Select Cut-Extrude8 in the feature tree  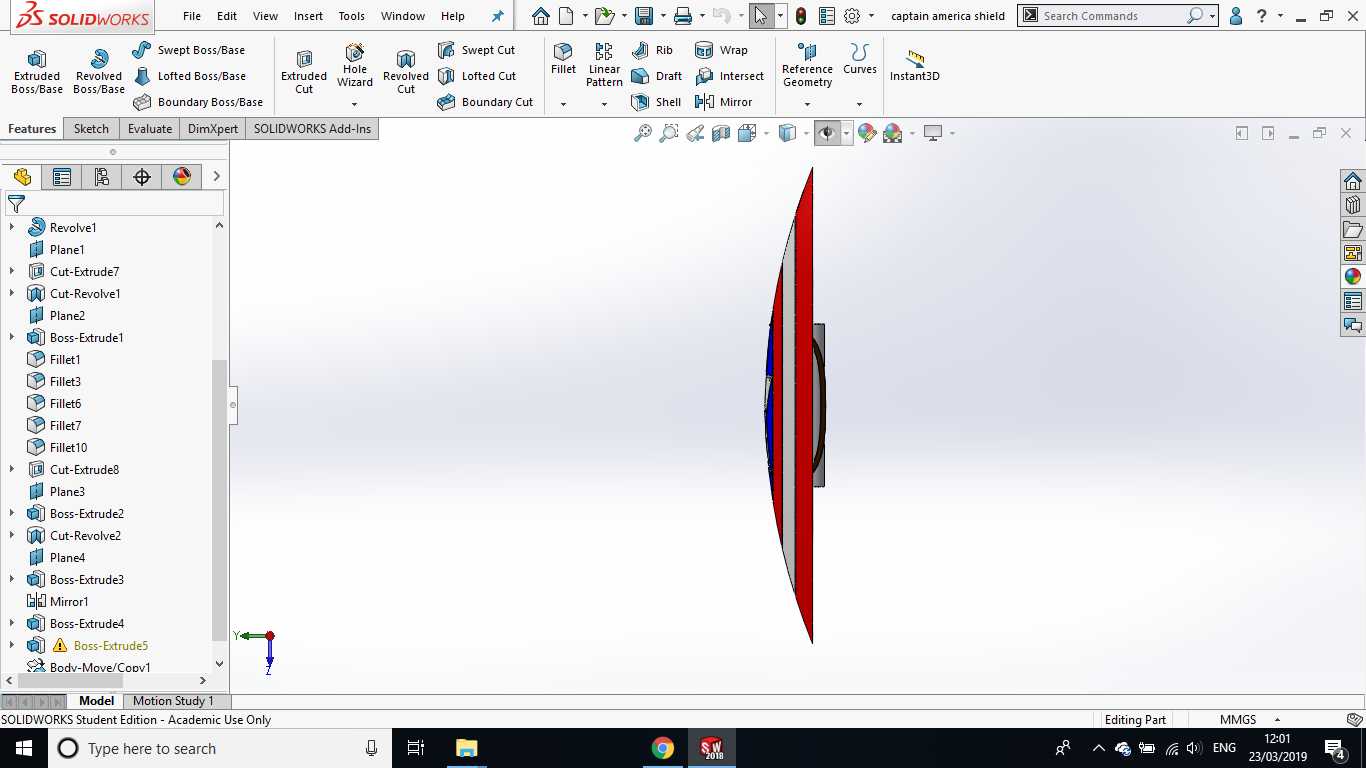tap(84, 469)
